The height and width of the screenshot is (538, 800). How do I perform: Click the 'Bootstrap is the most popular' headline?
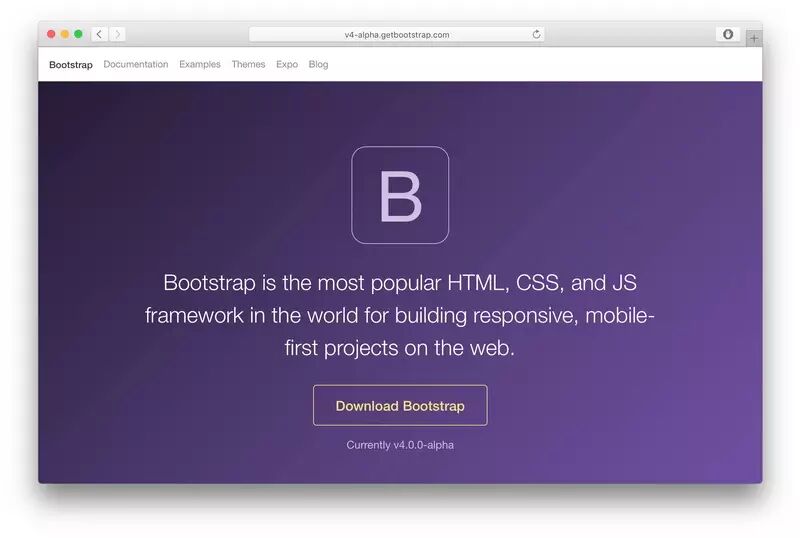(400, 315)
